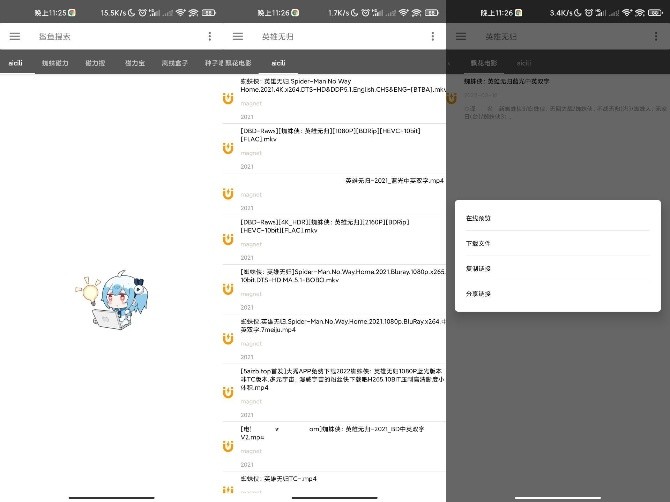This screenshot has width=670, height=502.
Task: Tap magnet icon of 英雄无归-2021 蓝光中英双字.mp4 result
Action: [x=228, y=194]
